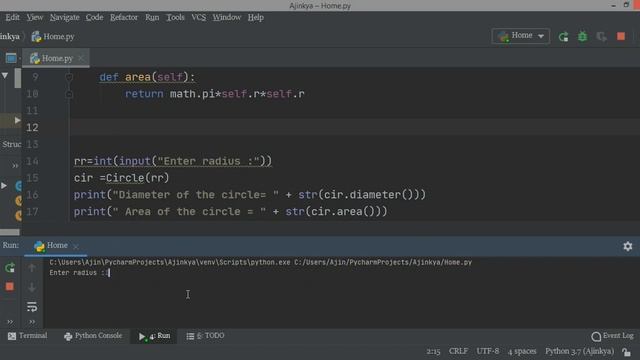640x360 pixels.
Task: Go down the stack trace arrow
Action: click(32, 287)
